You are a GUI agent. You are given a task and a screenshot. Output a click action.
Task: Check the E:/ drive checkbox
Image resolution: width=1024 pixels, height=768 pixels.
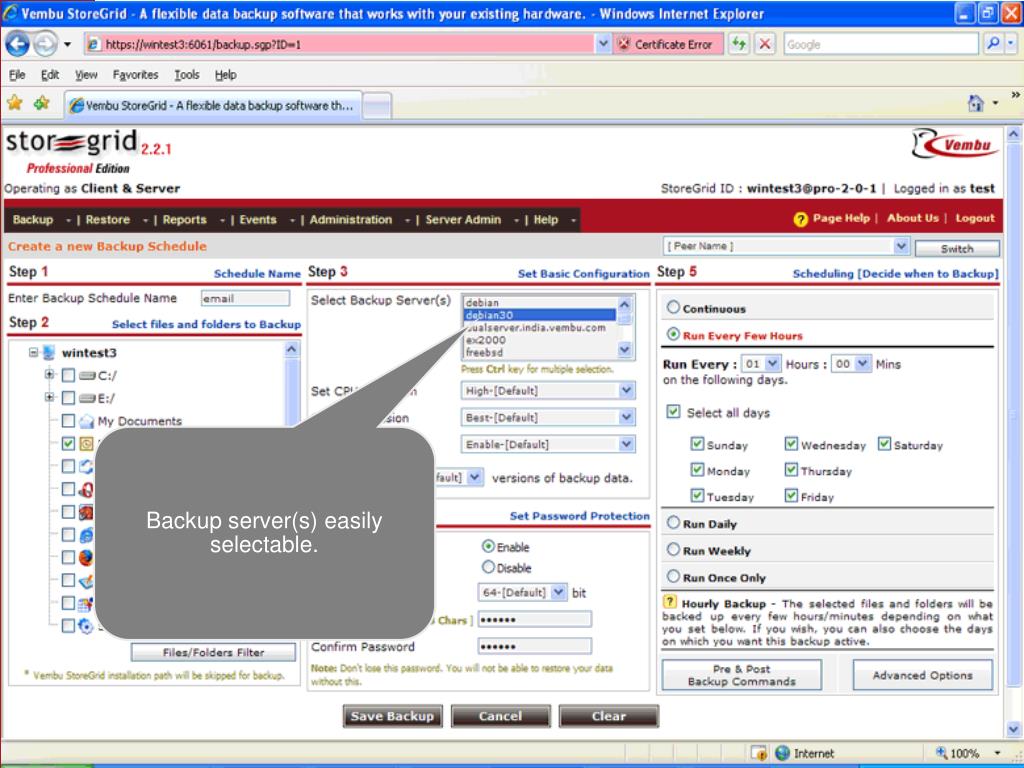click(x=68, y=398)
